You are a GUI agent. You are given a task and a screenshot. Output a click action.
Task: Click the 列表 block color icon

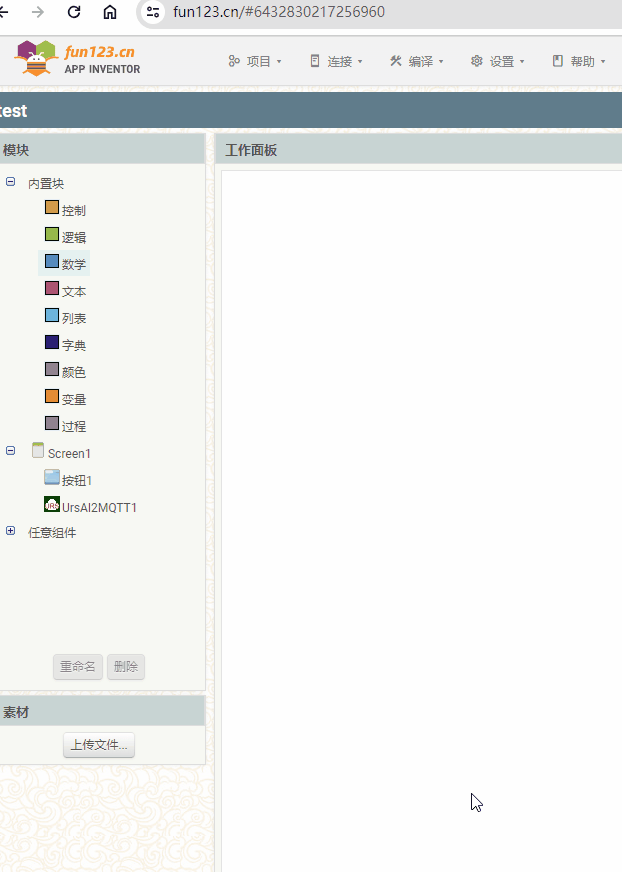(x=52, y=315)
